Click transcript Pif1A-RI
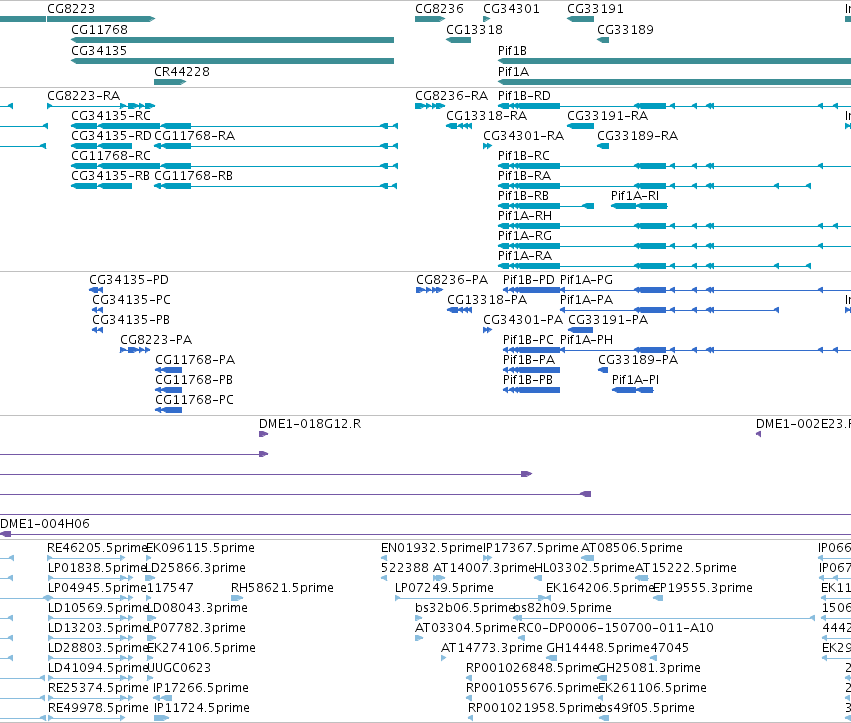 pyautogui.click(x=635, y=196)
